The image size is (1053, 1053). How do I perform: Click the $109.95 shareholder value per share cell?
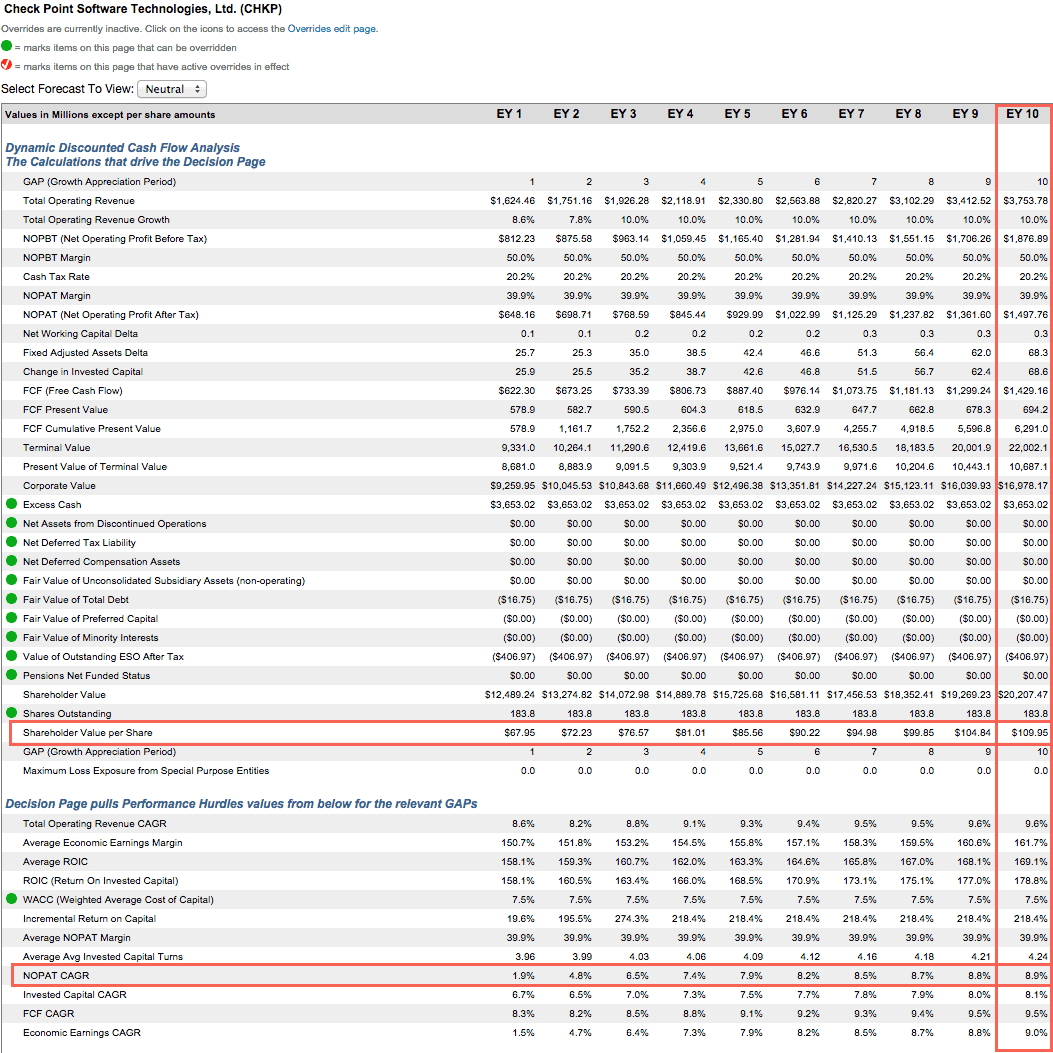point(1029,733)
